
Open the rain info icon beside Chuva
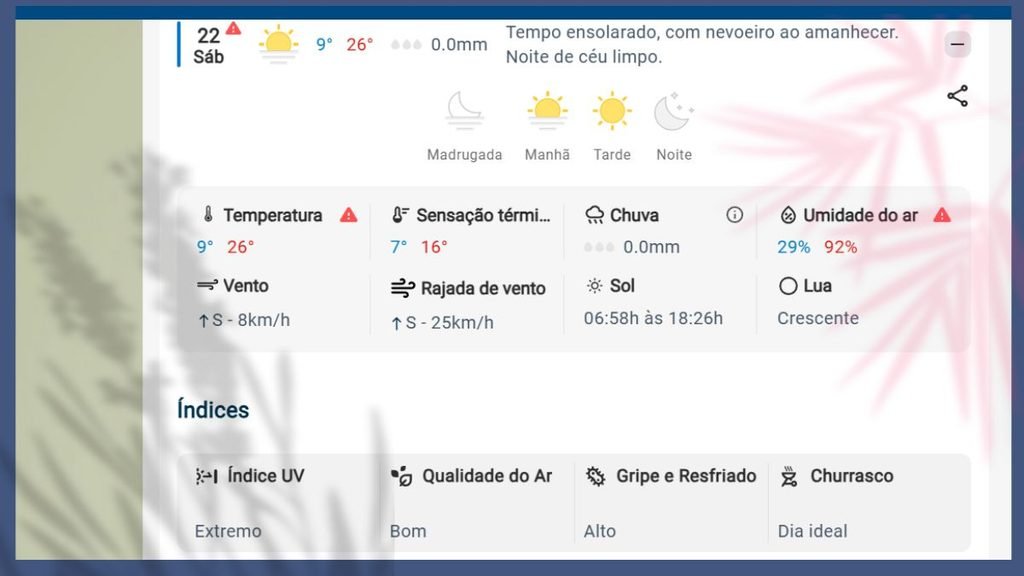coord(735,215)
